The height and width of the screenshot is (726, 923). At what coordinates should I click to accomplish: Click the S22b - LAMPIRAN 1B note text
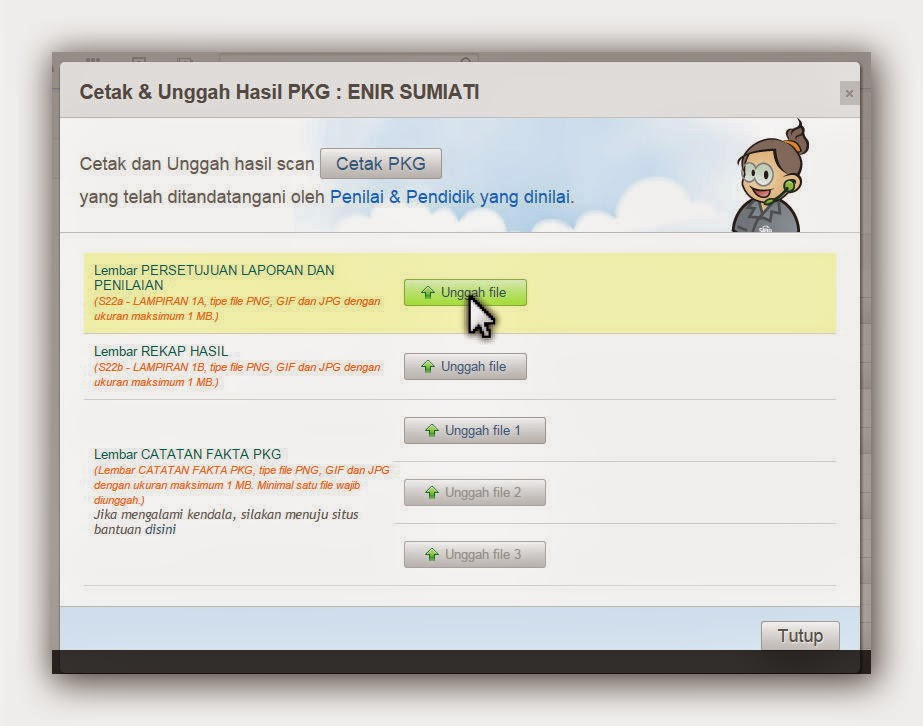237,374
